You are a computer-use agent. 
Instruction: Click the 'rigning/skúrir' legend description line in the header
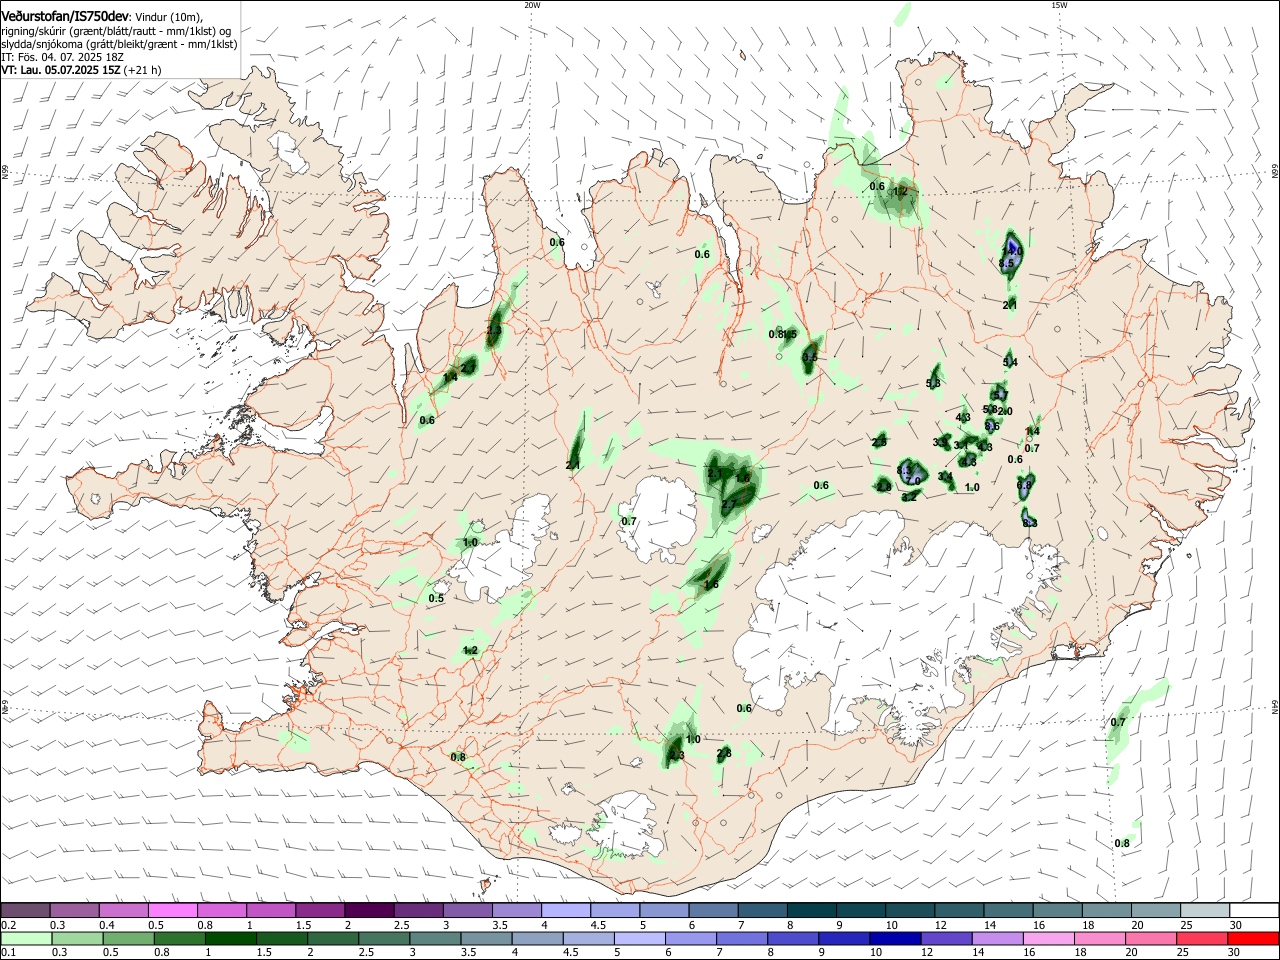click(x=116, y=31)
